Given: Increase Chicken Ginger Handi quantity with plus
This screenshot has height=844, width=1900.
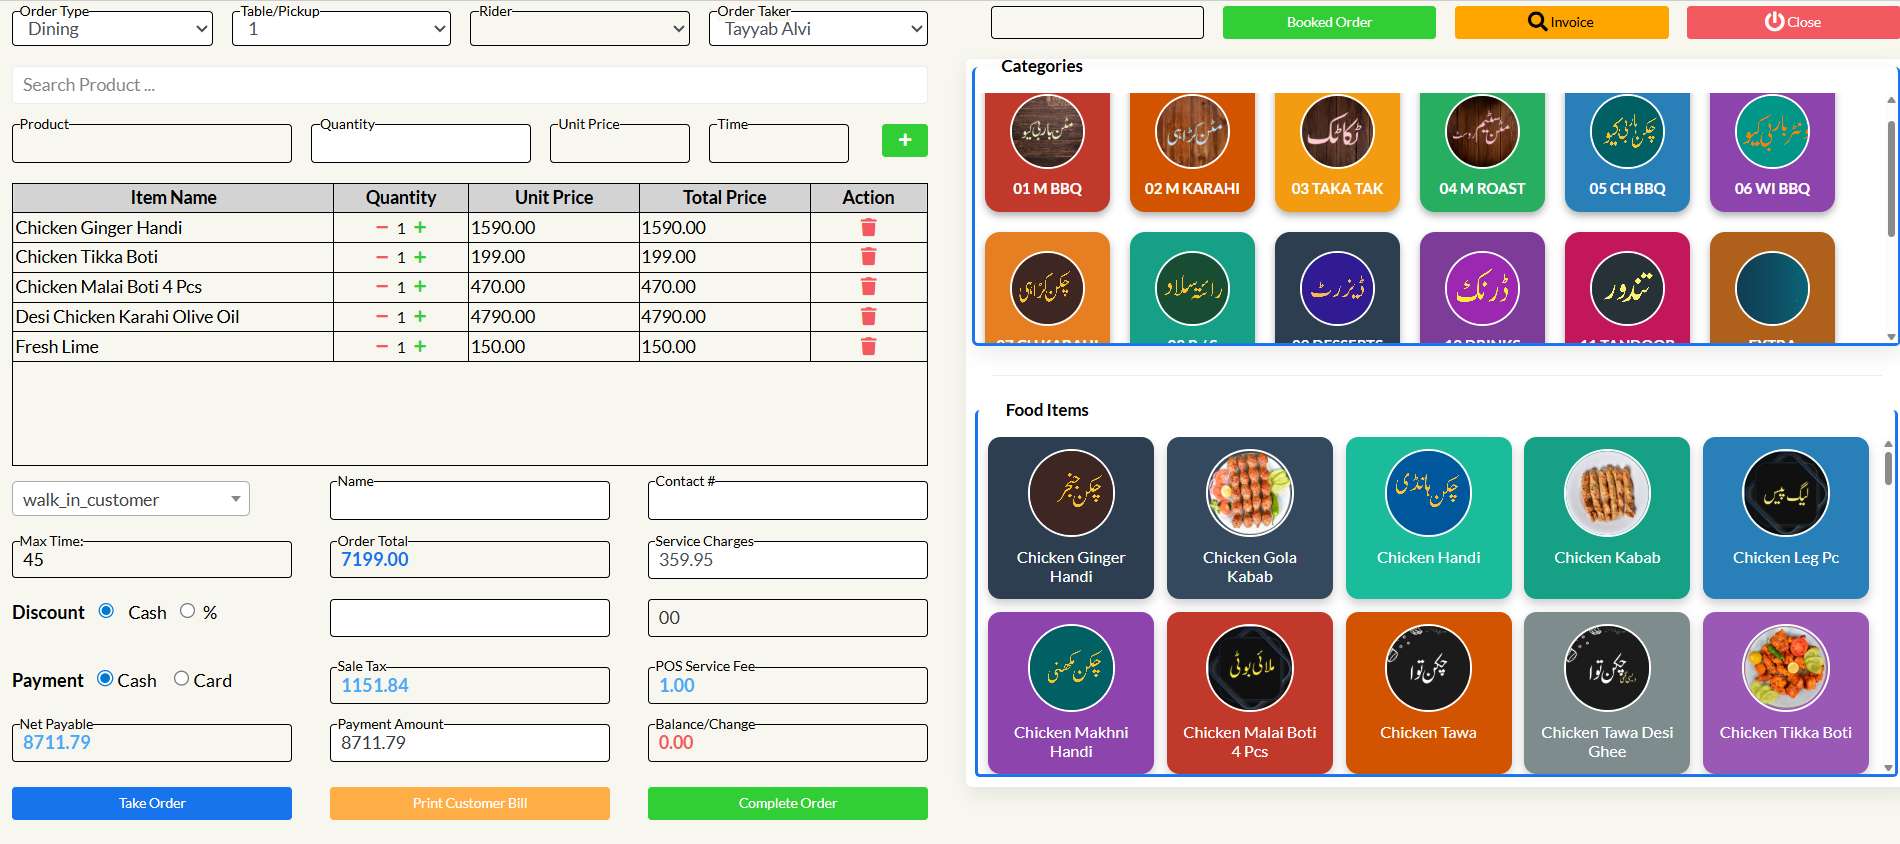Looking at the screenshot, I should [x=420, y=228].
